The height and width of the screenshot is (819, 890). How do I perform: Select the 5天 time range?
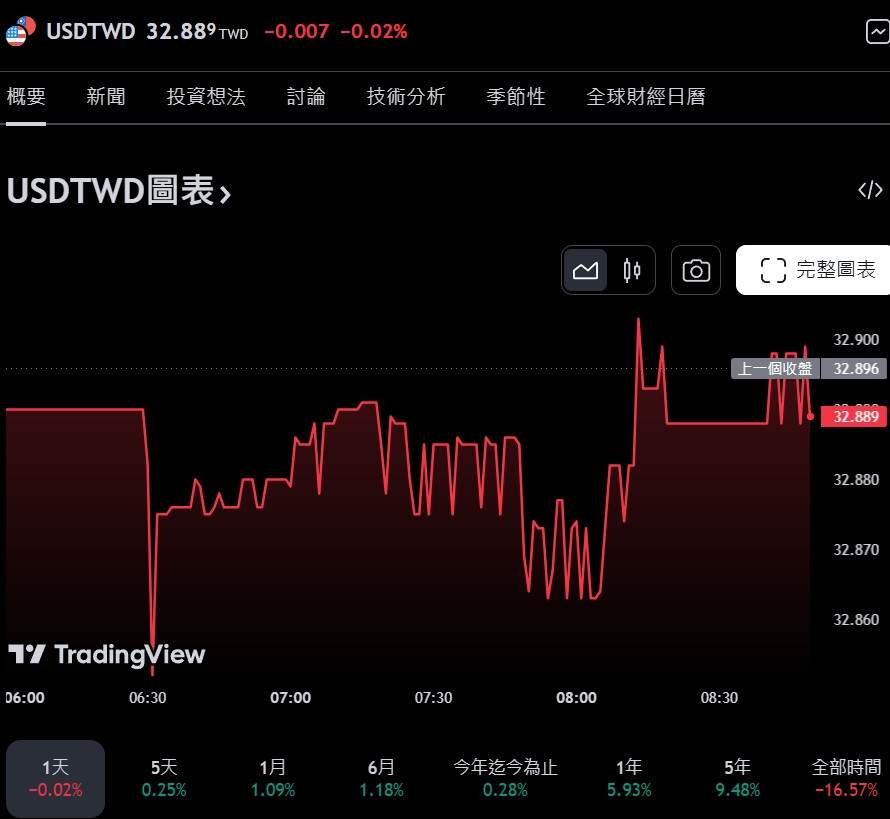coord(164,778)
